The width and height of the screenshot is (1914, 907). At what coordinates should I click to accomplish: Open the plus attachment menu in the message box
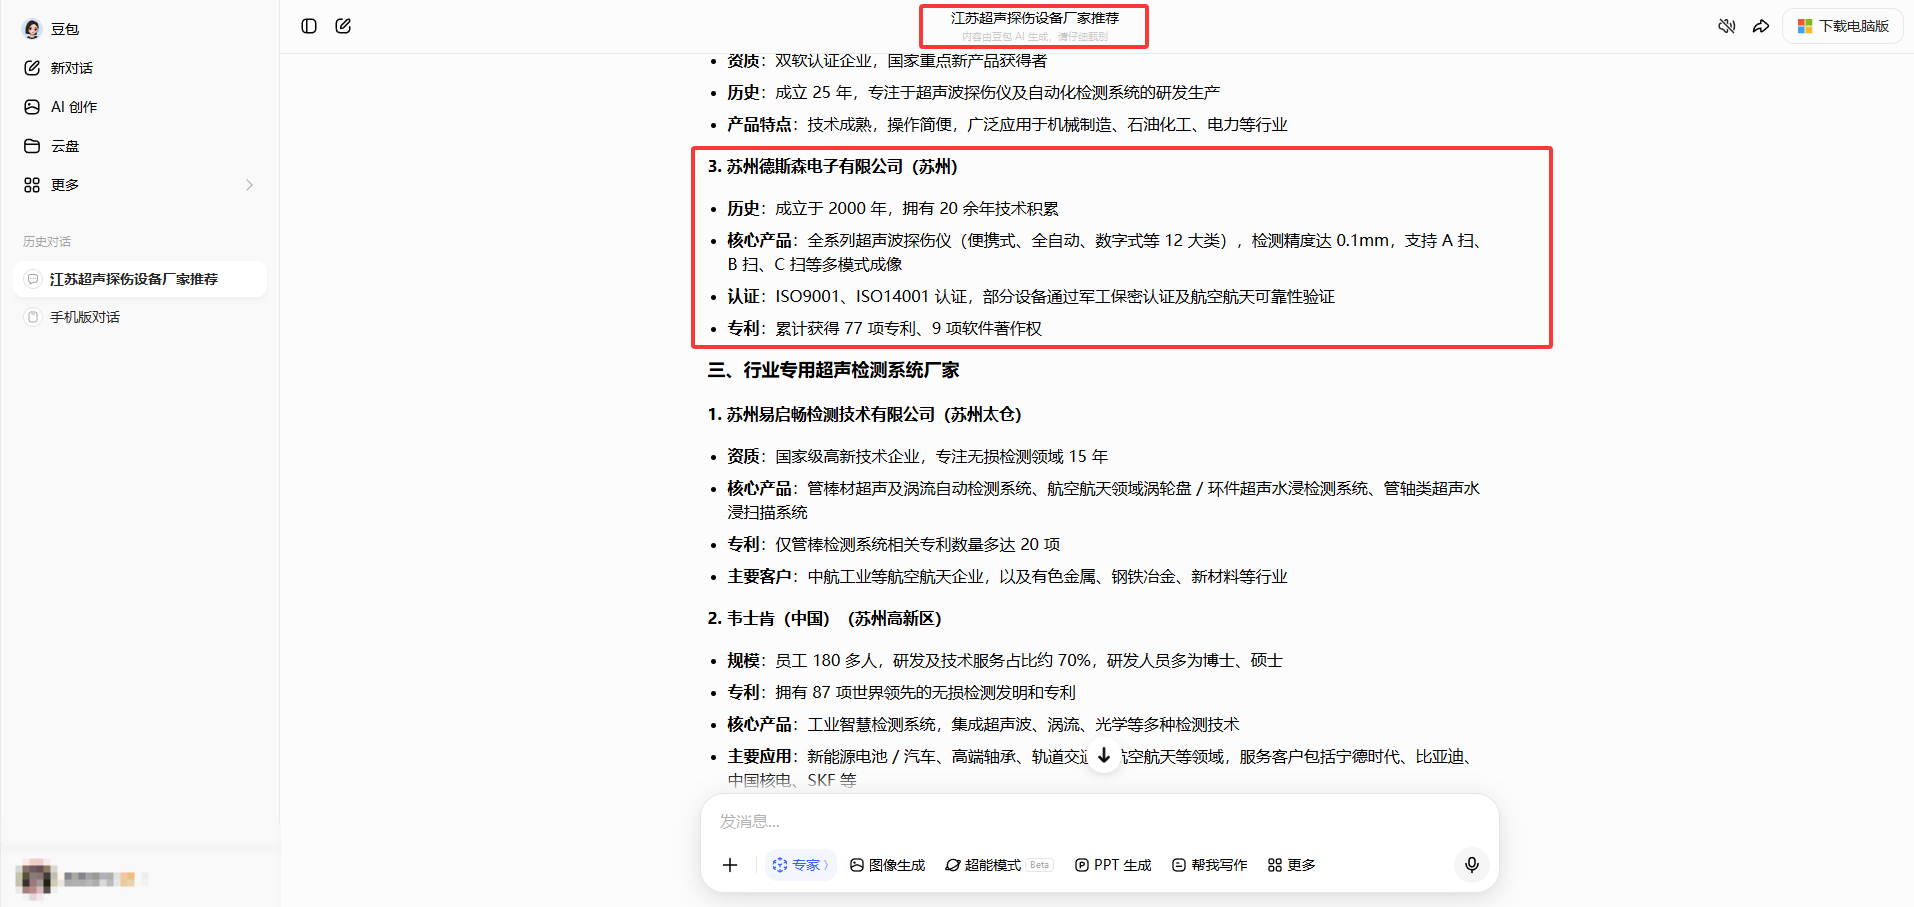730,865
